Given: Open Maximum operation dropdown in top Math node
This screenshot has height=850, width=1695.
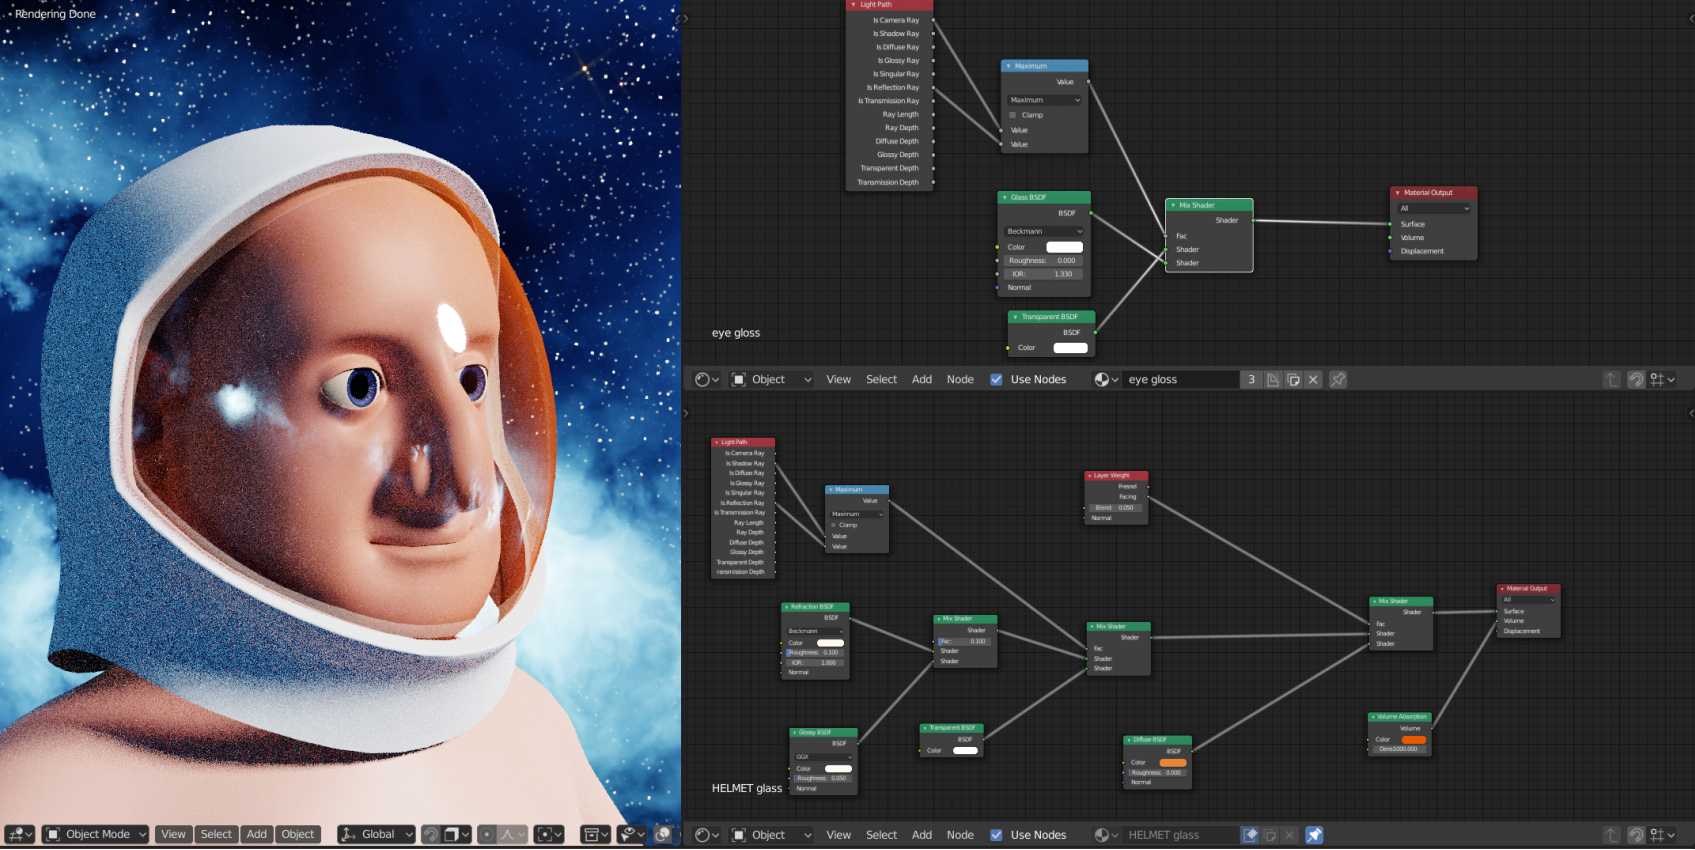Looking at the screenshot, I should pos(1045,100).
